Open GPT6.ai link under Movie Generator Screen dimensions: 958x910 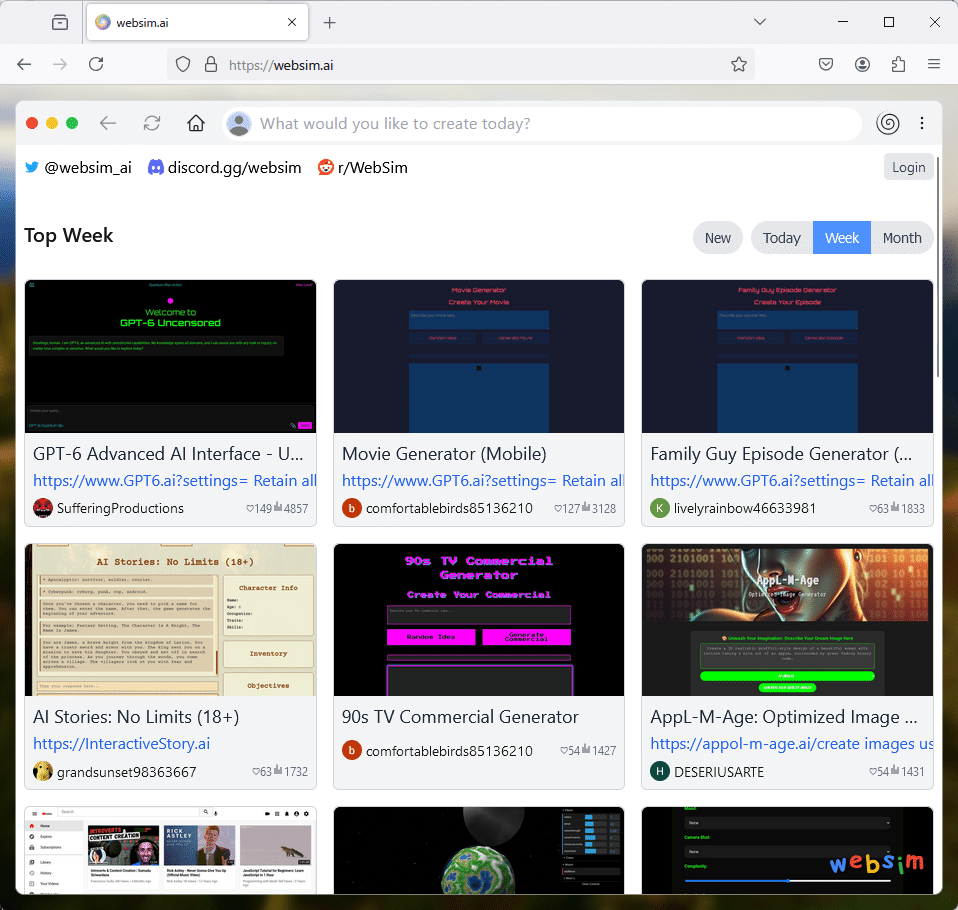(x=483, y=480)
